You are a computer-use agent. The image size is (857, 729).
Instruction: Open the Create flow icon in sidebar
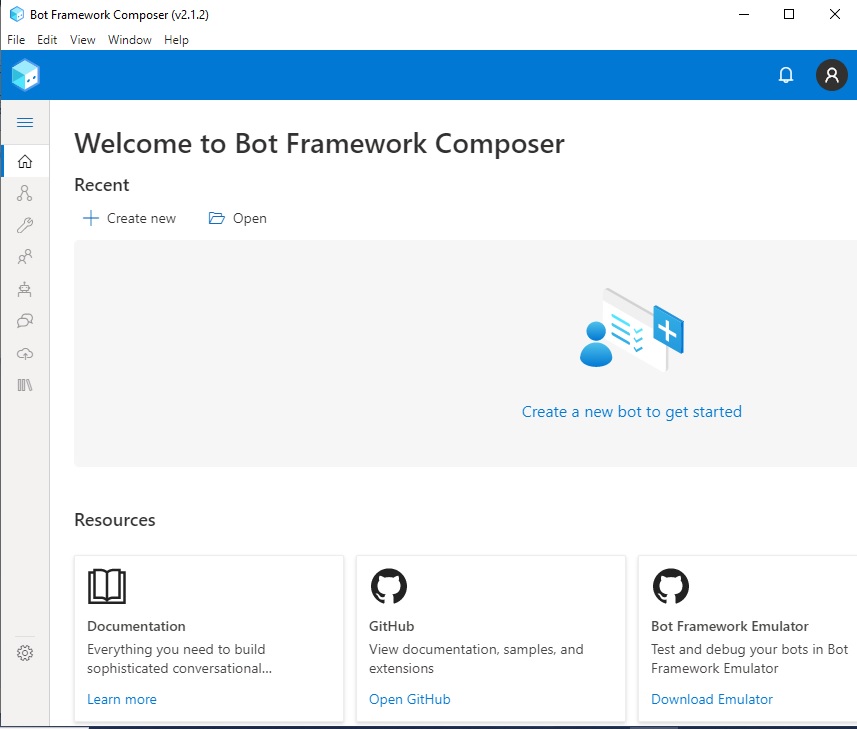pyautogui.click(x=25, y=193)
